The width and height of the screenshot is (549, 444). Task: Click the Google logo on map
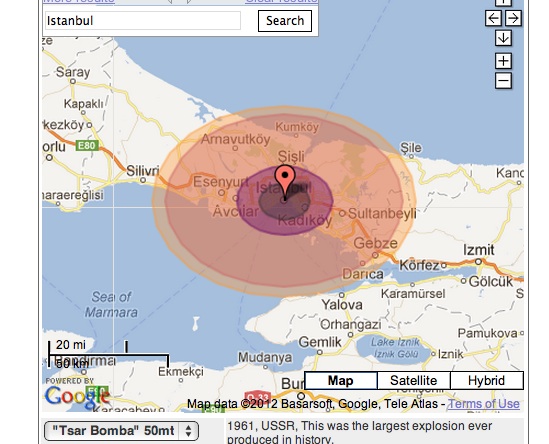[77, 397]
